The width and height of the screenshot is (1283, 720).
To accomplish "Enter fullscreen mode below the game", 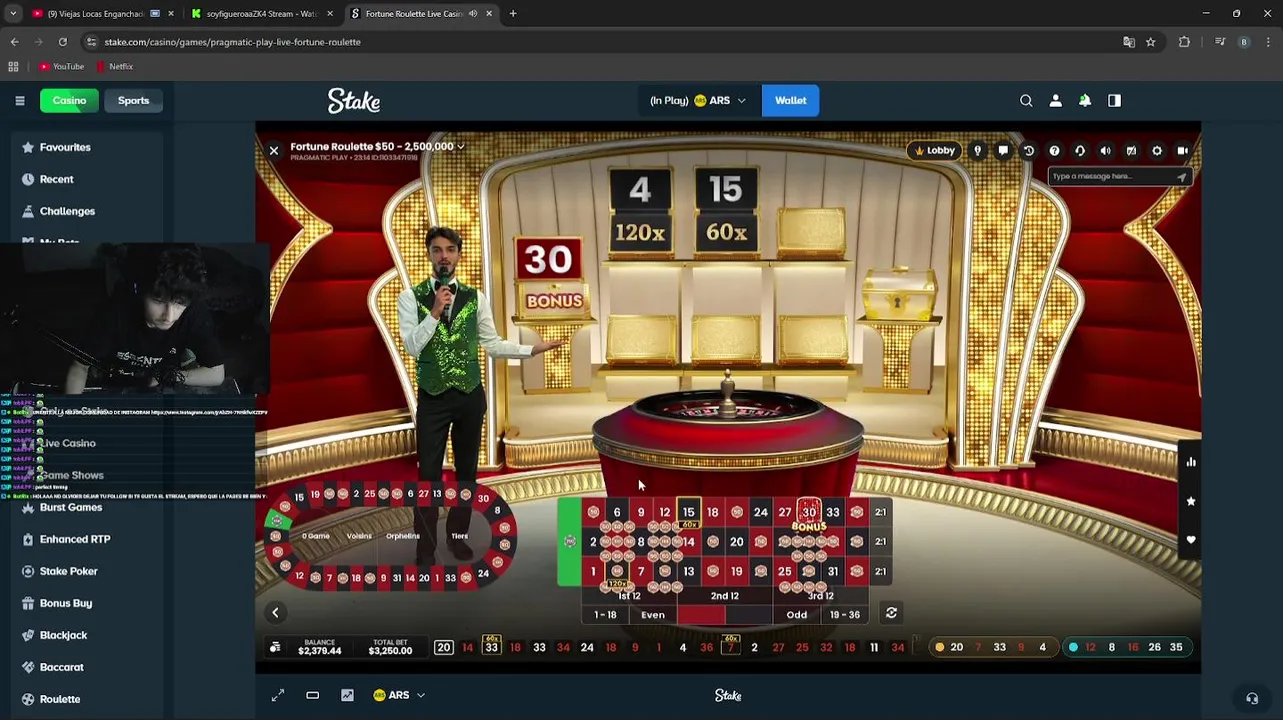I will tap(278, 695).
